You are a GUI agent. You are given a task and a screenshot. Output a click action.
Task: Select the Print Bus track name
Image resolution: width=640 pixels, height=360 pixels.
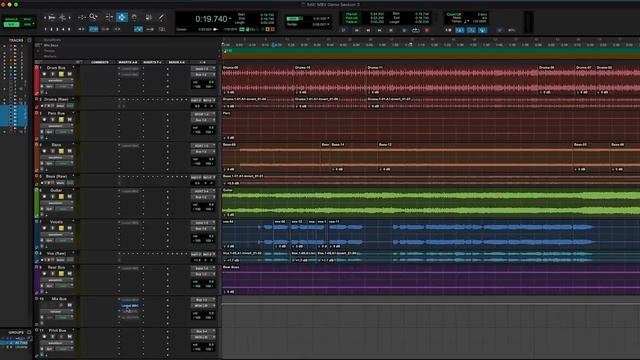[x=57, y=330]
